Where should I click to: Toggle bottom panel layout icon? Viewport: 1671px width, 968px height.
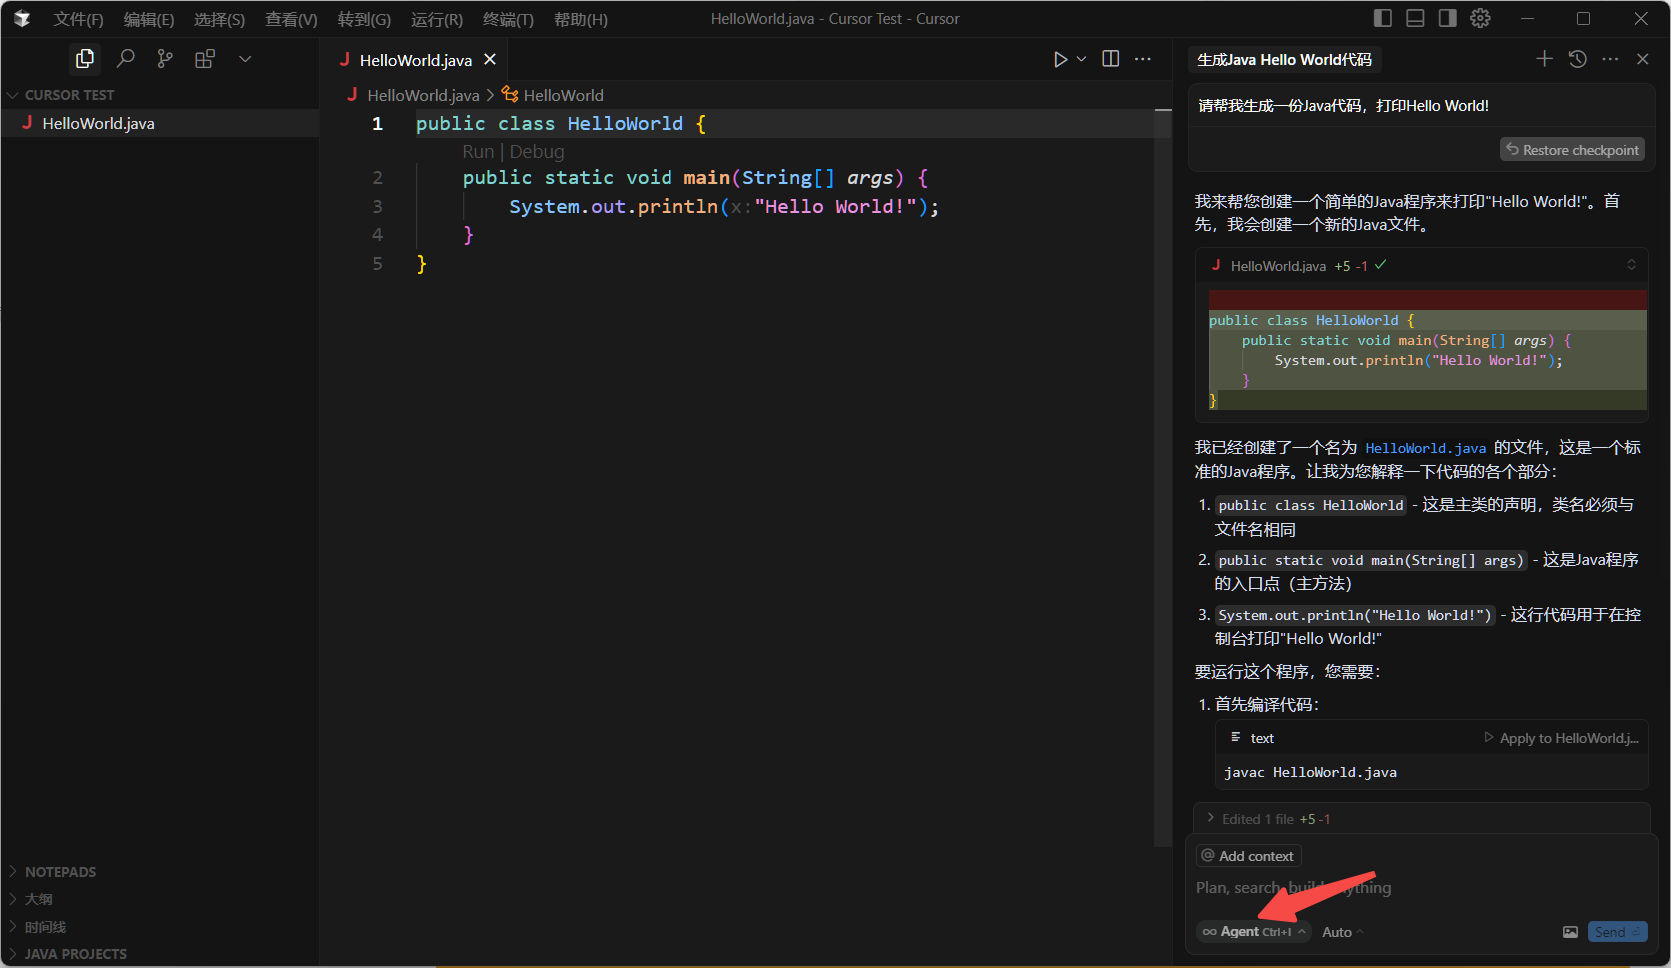1415,18
